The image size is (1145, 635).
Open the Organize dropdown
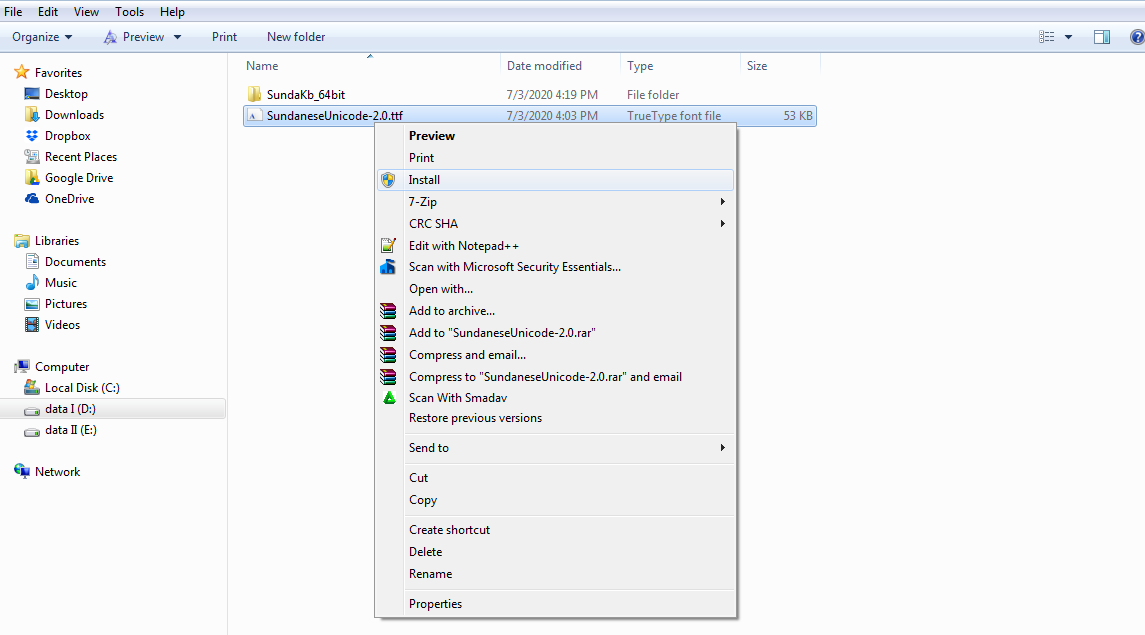pyautogui.click(x=42, y=37)
